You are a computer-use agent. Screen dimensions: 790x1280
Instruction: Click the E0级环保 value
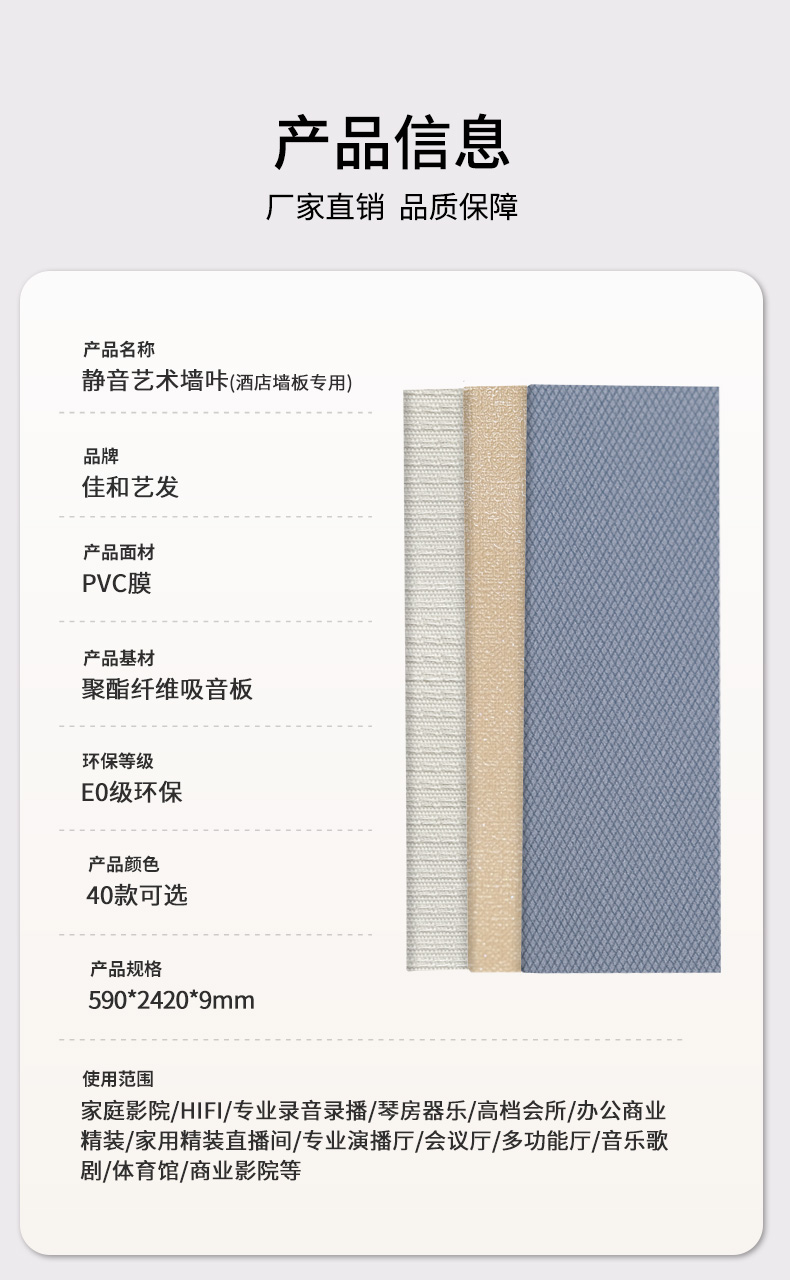tap(132, 793)
